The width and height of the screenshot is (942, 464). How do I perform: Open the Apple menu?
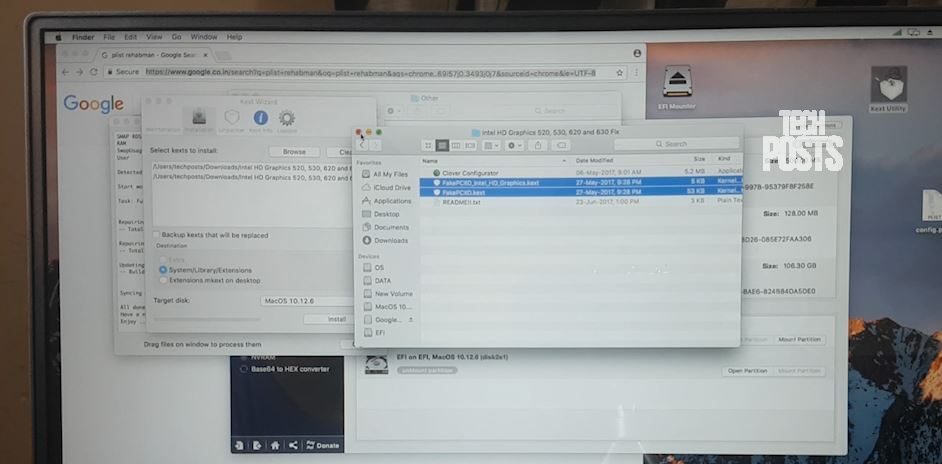coord(58,37)
